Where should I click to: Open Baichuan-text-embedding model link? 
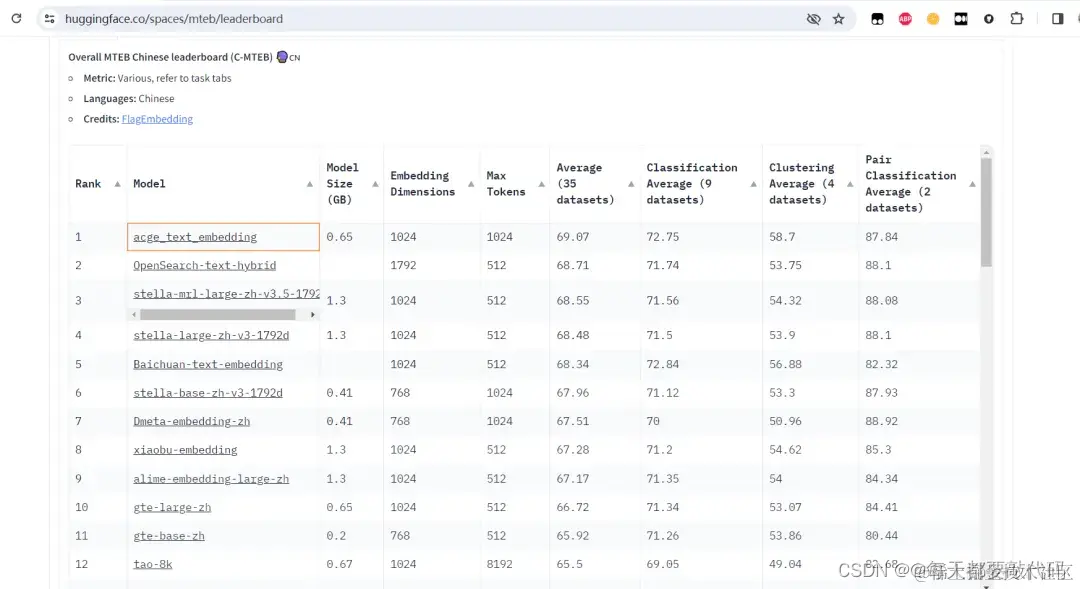point(208,364)
